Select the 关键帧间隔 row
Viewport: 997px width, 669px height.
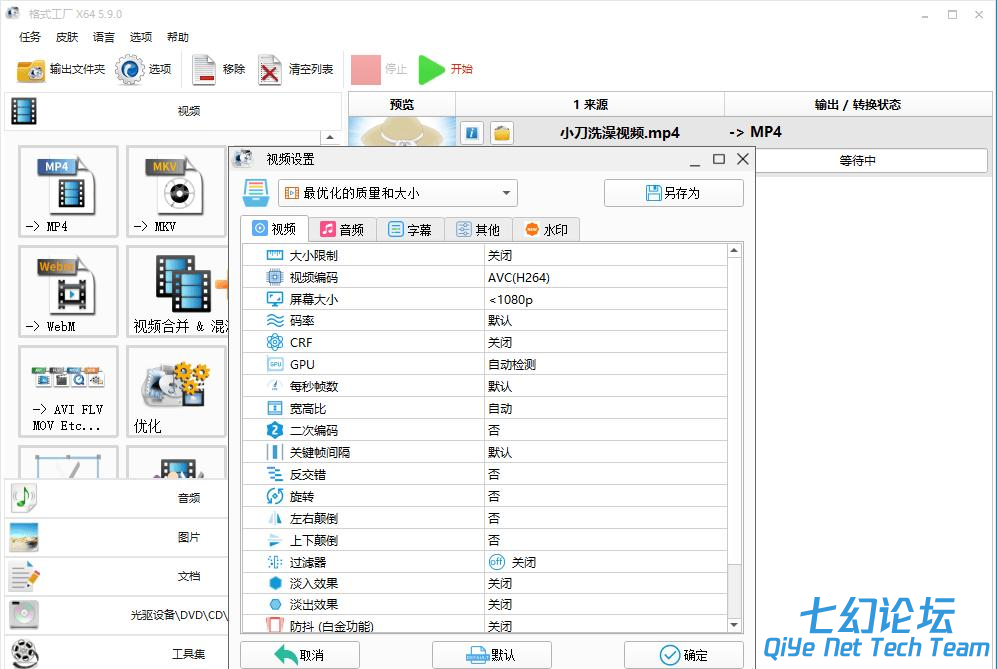pyautogui.click(x=485, y=452)
